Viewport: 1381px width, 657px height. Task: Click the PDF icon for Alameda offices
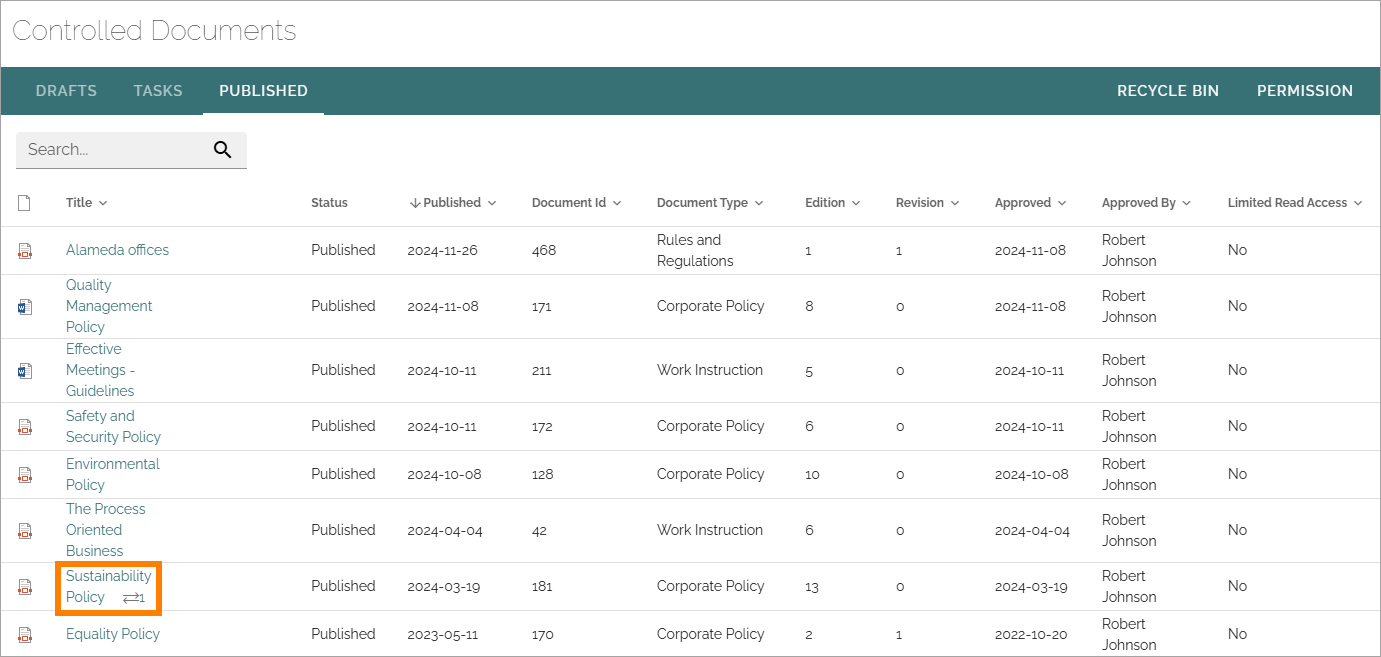[x=25, y=251]
